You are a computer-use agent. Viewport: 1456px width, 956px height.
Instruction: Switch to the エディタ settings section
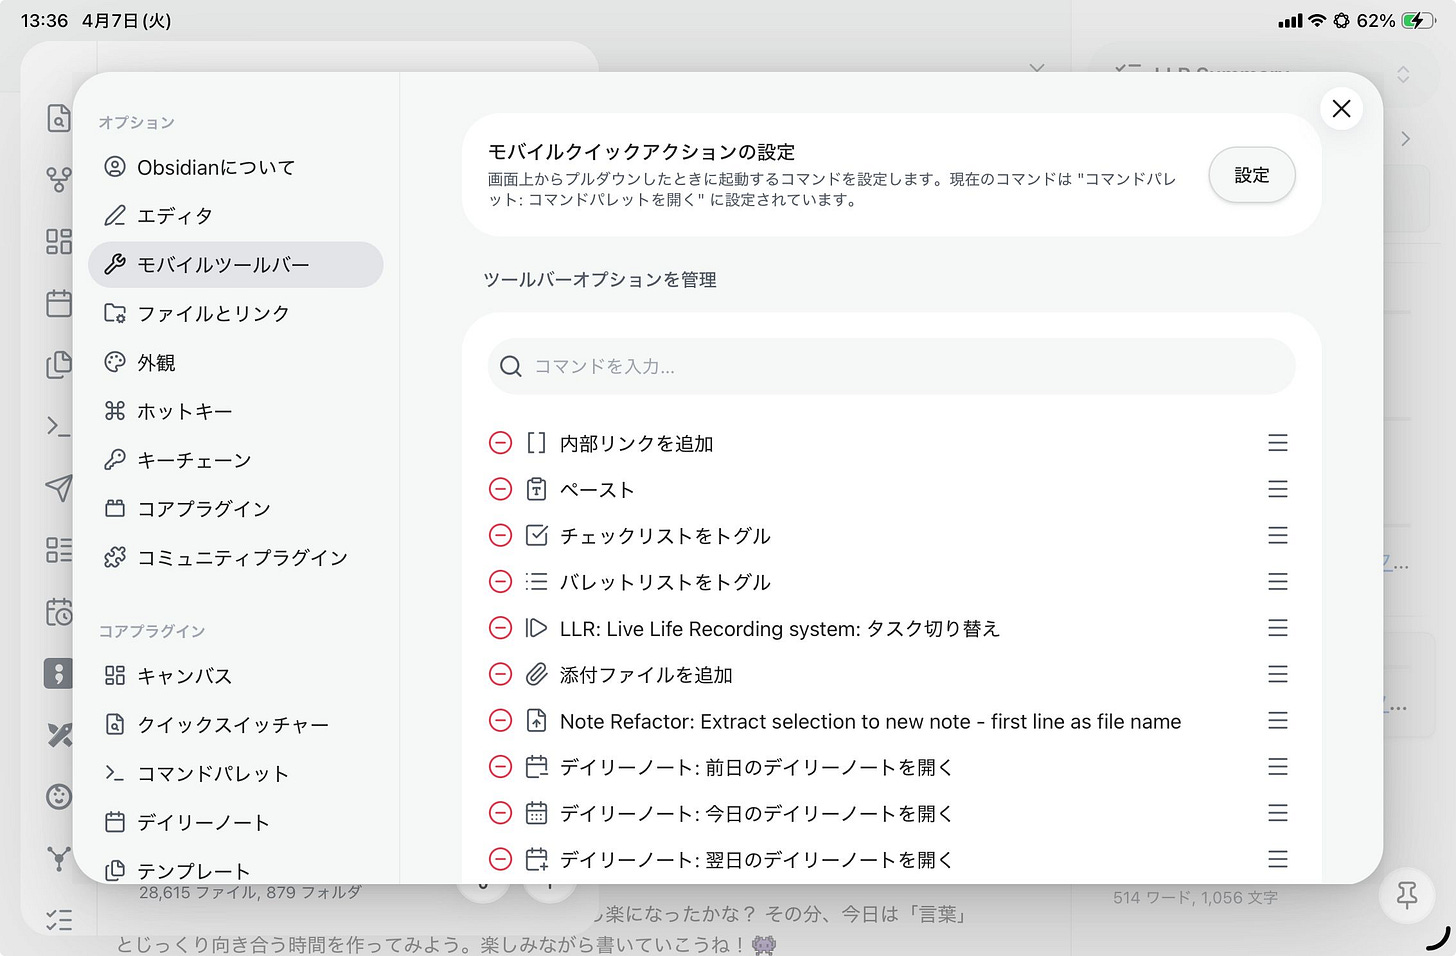[x=181, y=215]
